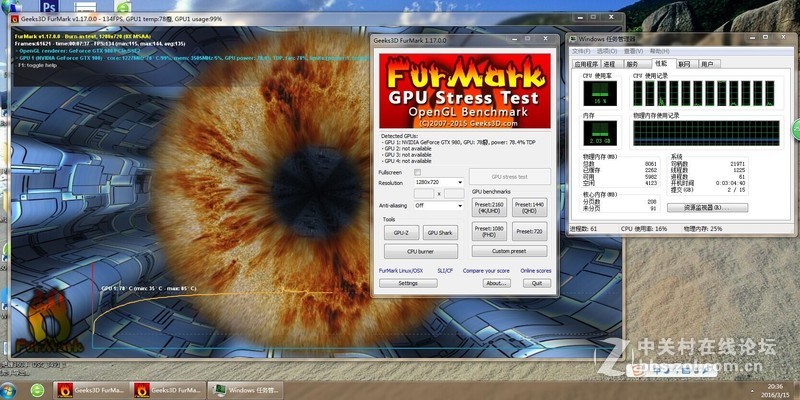
Task: Click the 'OpenGL renderer' overlay line
Action: pyautogui.click(x=79, y=51)
